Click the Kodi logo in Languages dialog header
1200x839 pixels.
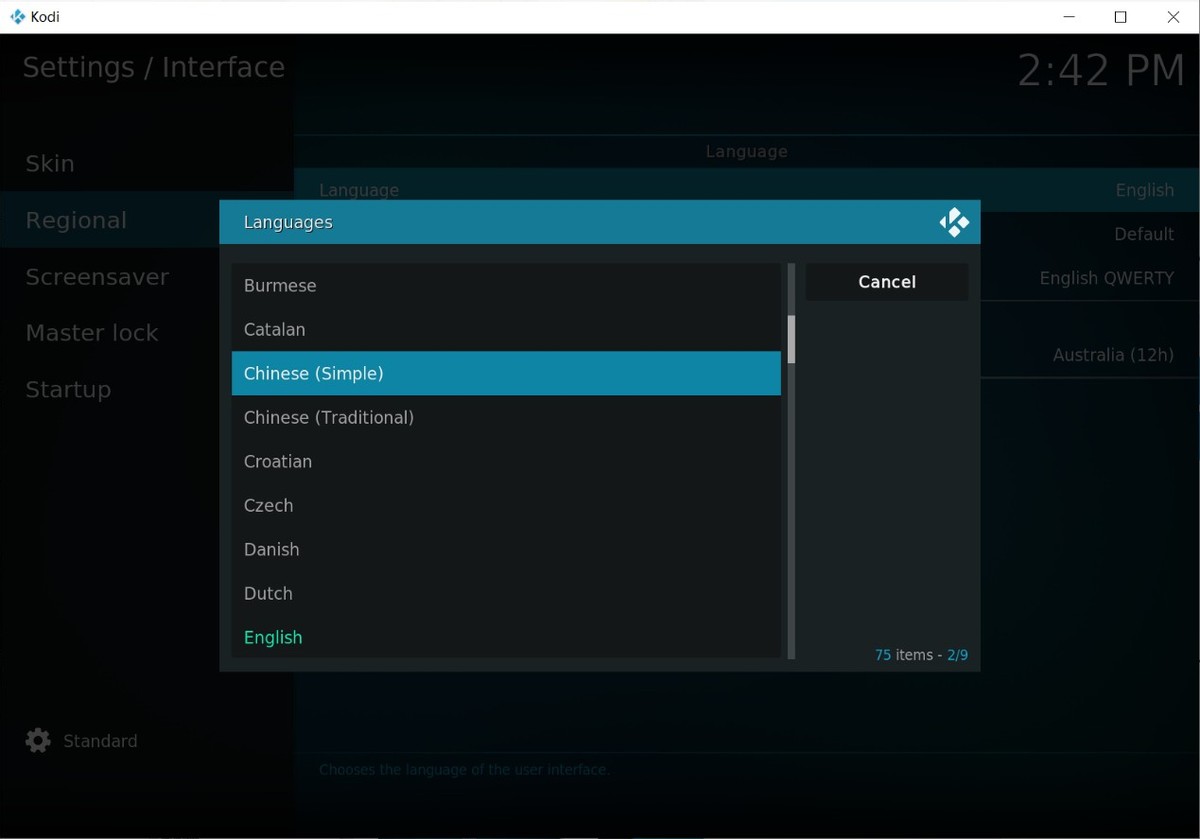click(954, 222)
